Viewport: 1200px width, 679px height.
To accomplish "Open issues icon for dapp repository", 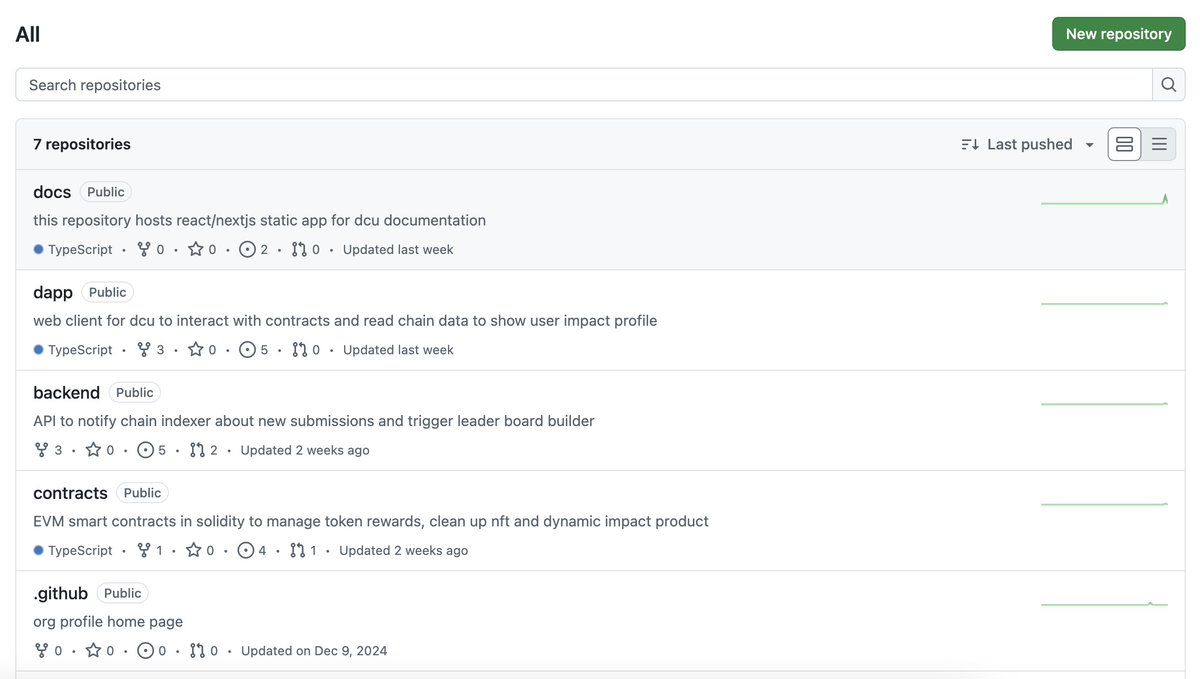I will click(x=248, y=350).
